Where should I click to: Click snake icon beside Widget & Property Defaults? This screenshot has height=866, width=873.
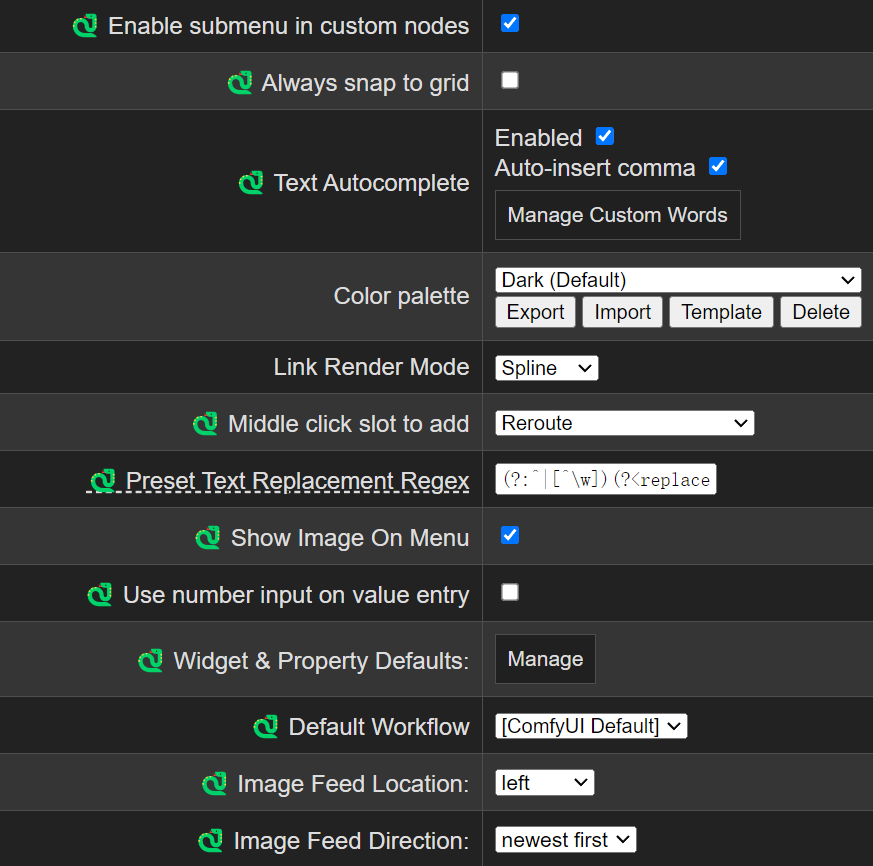coord(151,661)
